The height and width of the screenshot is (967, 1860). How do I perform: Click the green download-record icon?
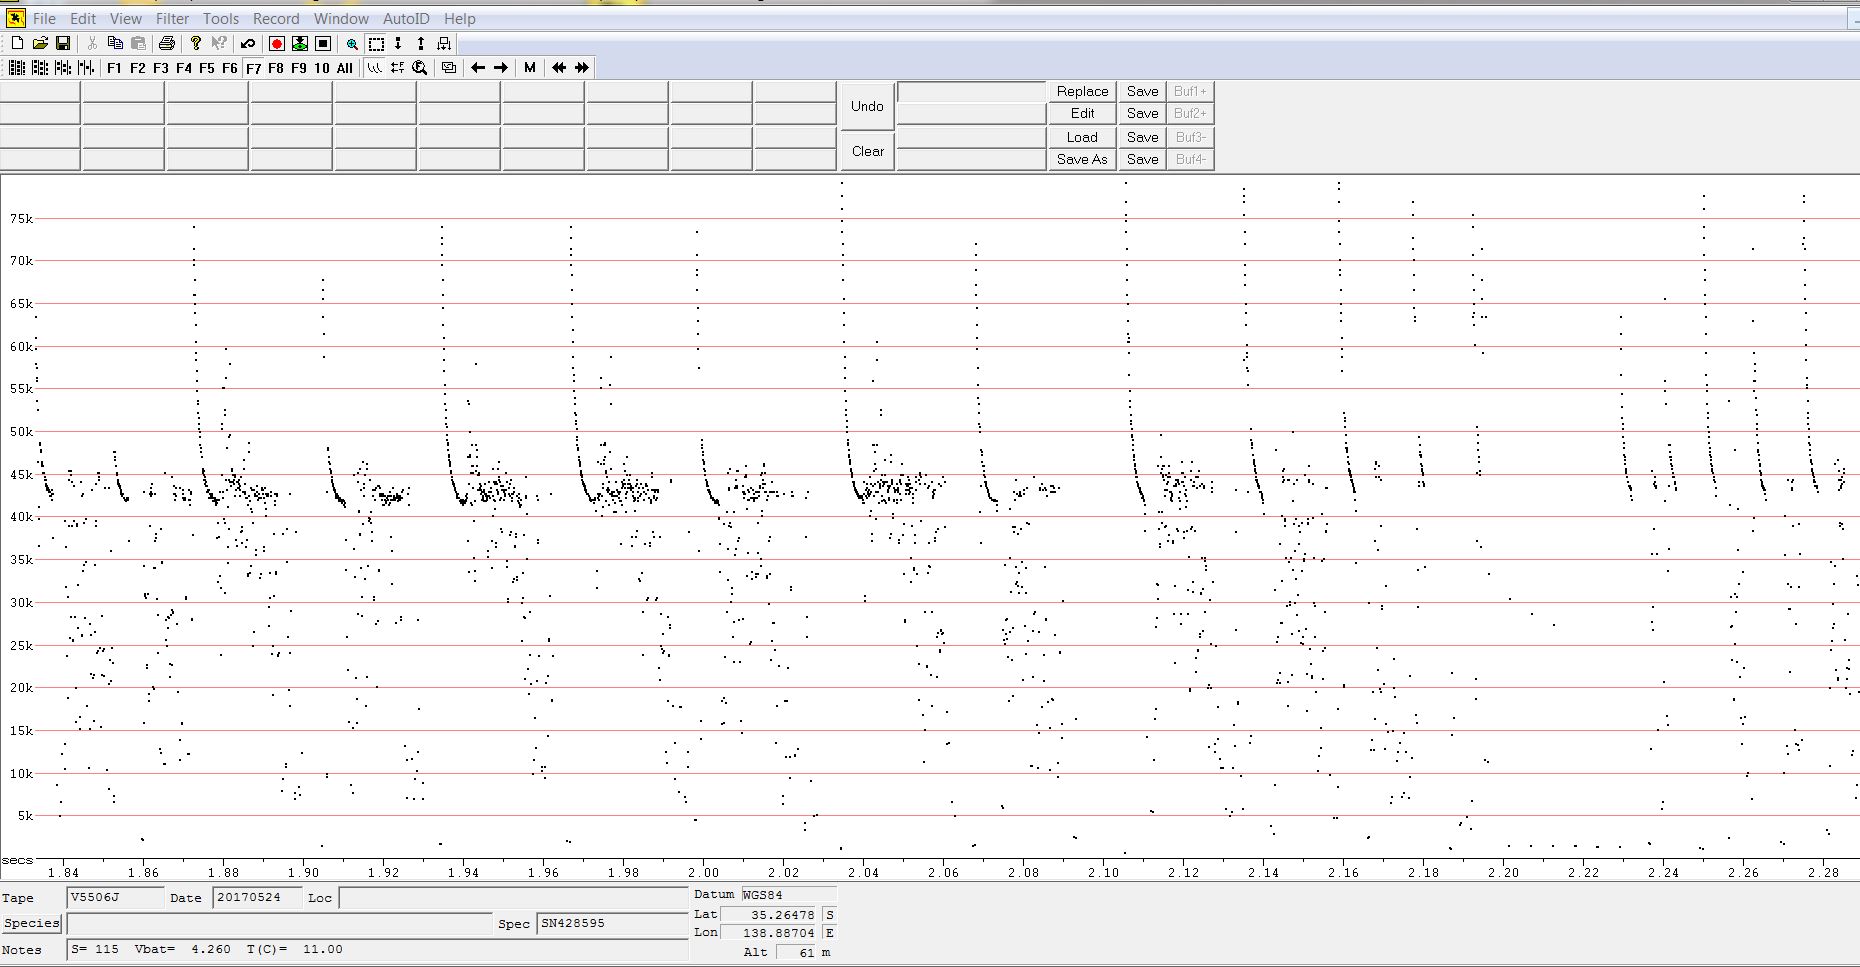pyautogui.click(x=300, y=43)
